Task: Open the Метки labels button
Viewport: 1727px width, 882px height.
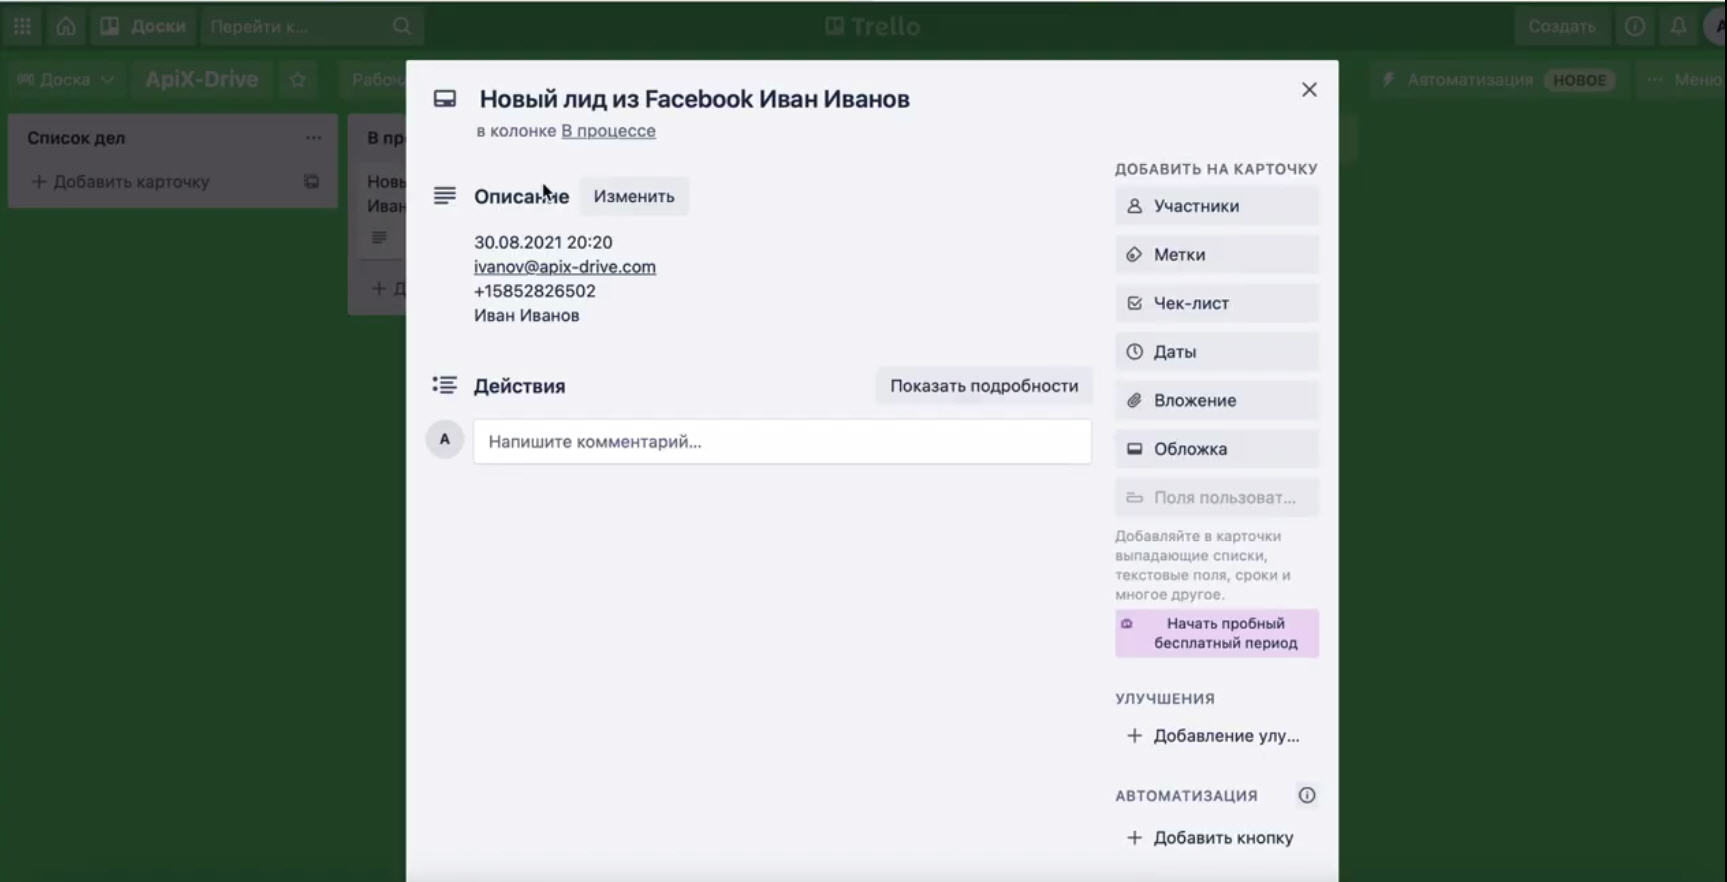Action: pos(1217,255)
